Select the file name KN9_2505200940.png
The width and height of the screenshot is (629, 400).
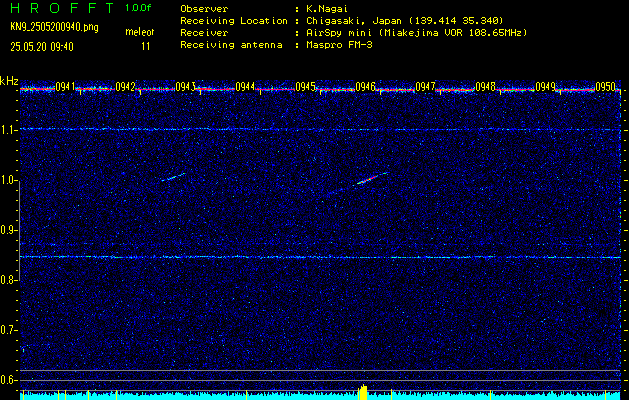pyautogui.click(x=54, y=27)
